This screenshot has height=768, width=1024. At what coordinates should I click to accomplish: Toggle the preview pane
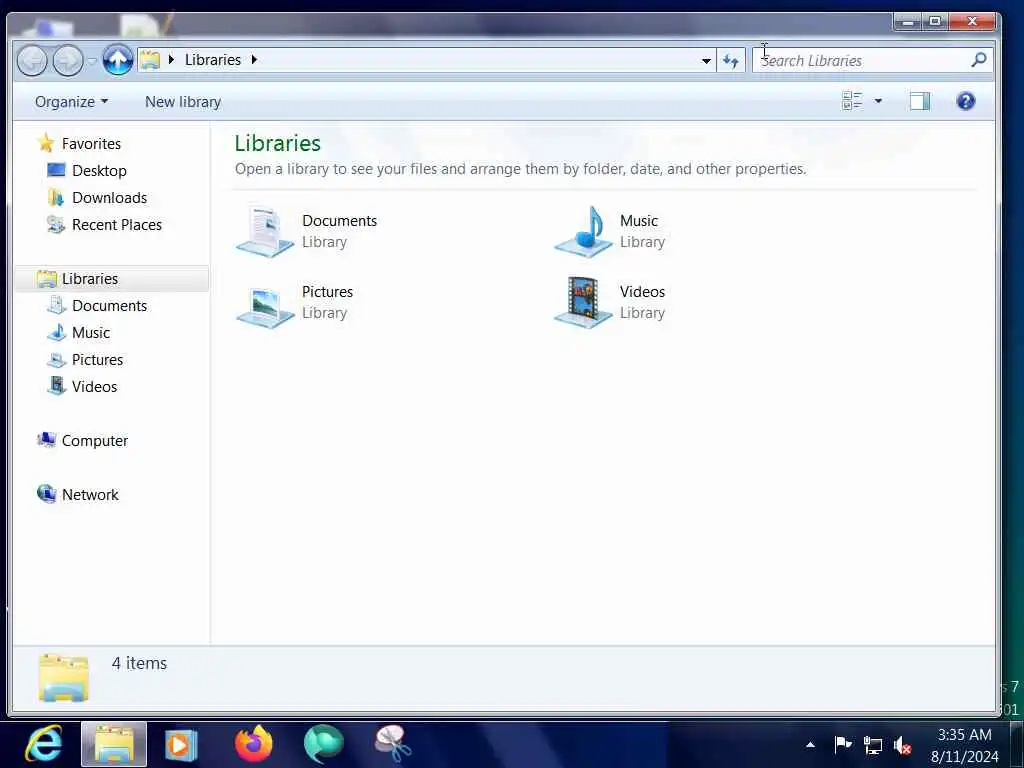(920, 101)
